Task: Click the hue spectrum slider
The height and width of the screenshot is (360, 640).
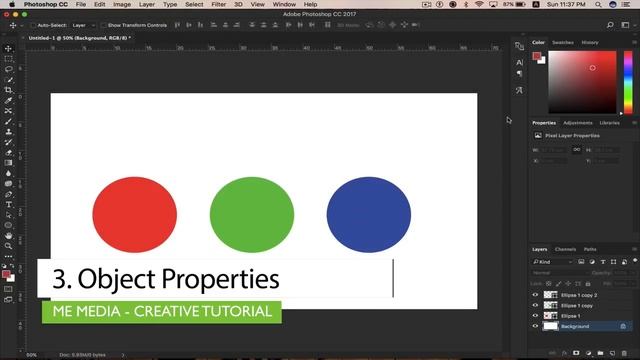Action: pyautogui.click(x=628, y=82)
